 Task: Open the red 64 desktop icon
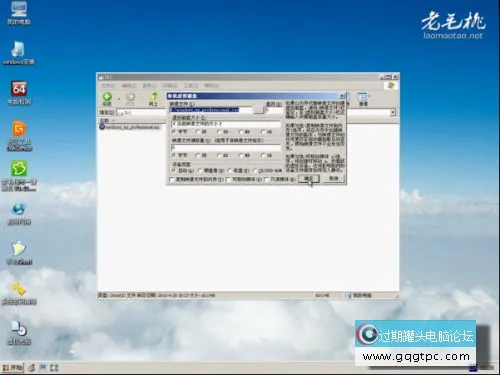[x=19, y=93]
